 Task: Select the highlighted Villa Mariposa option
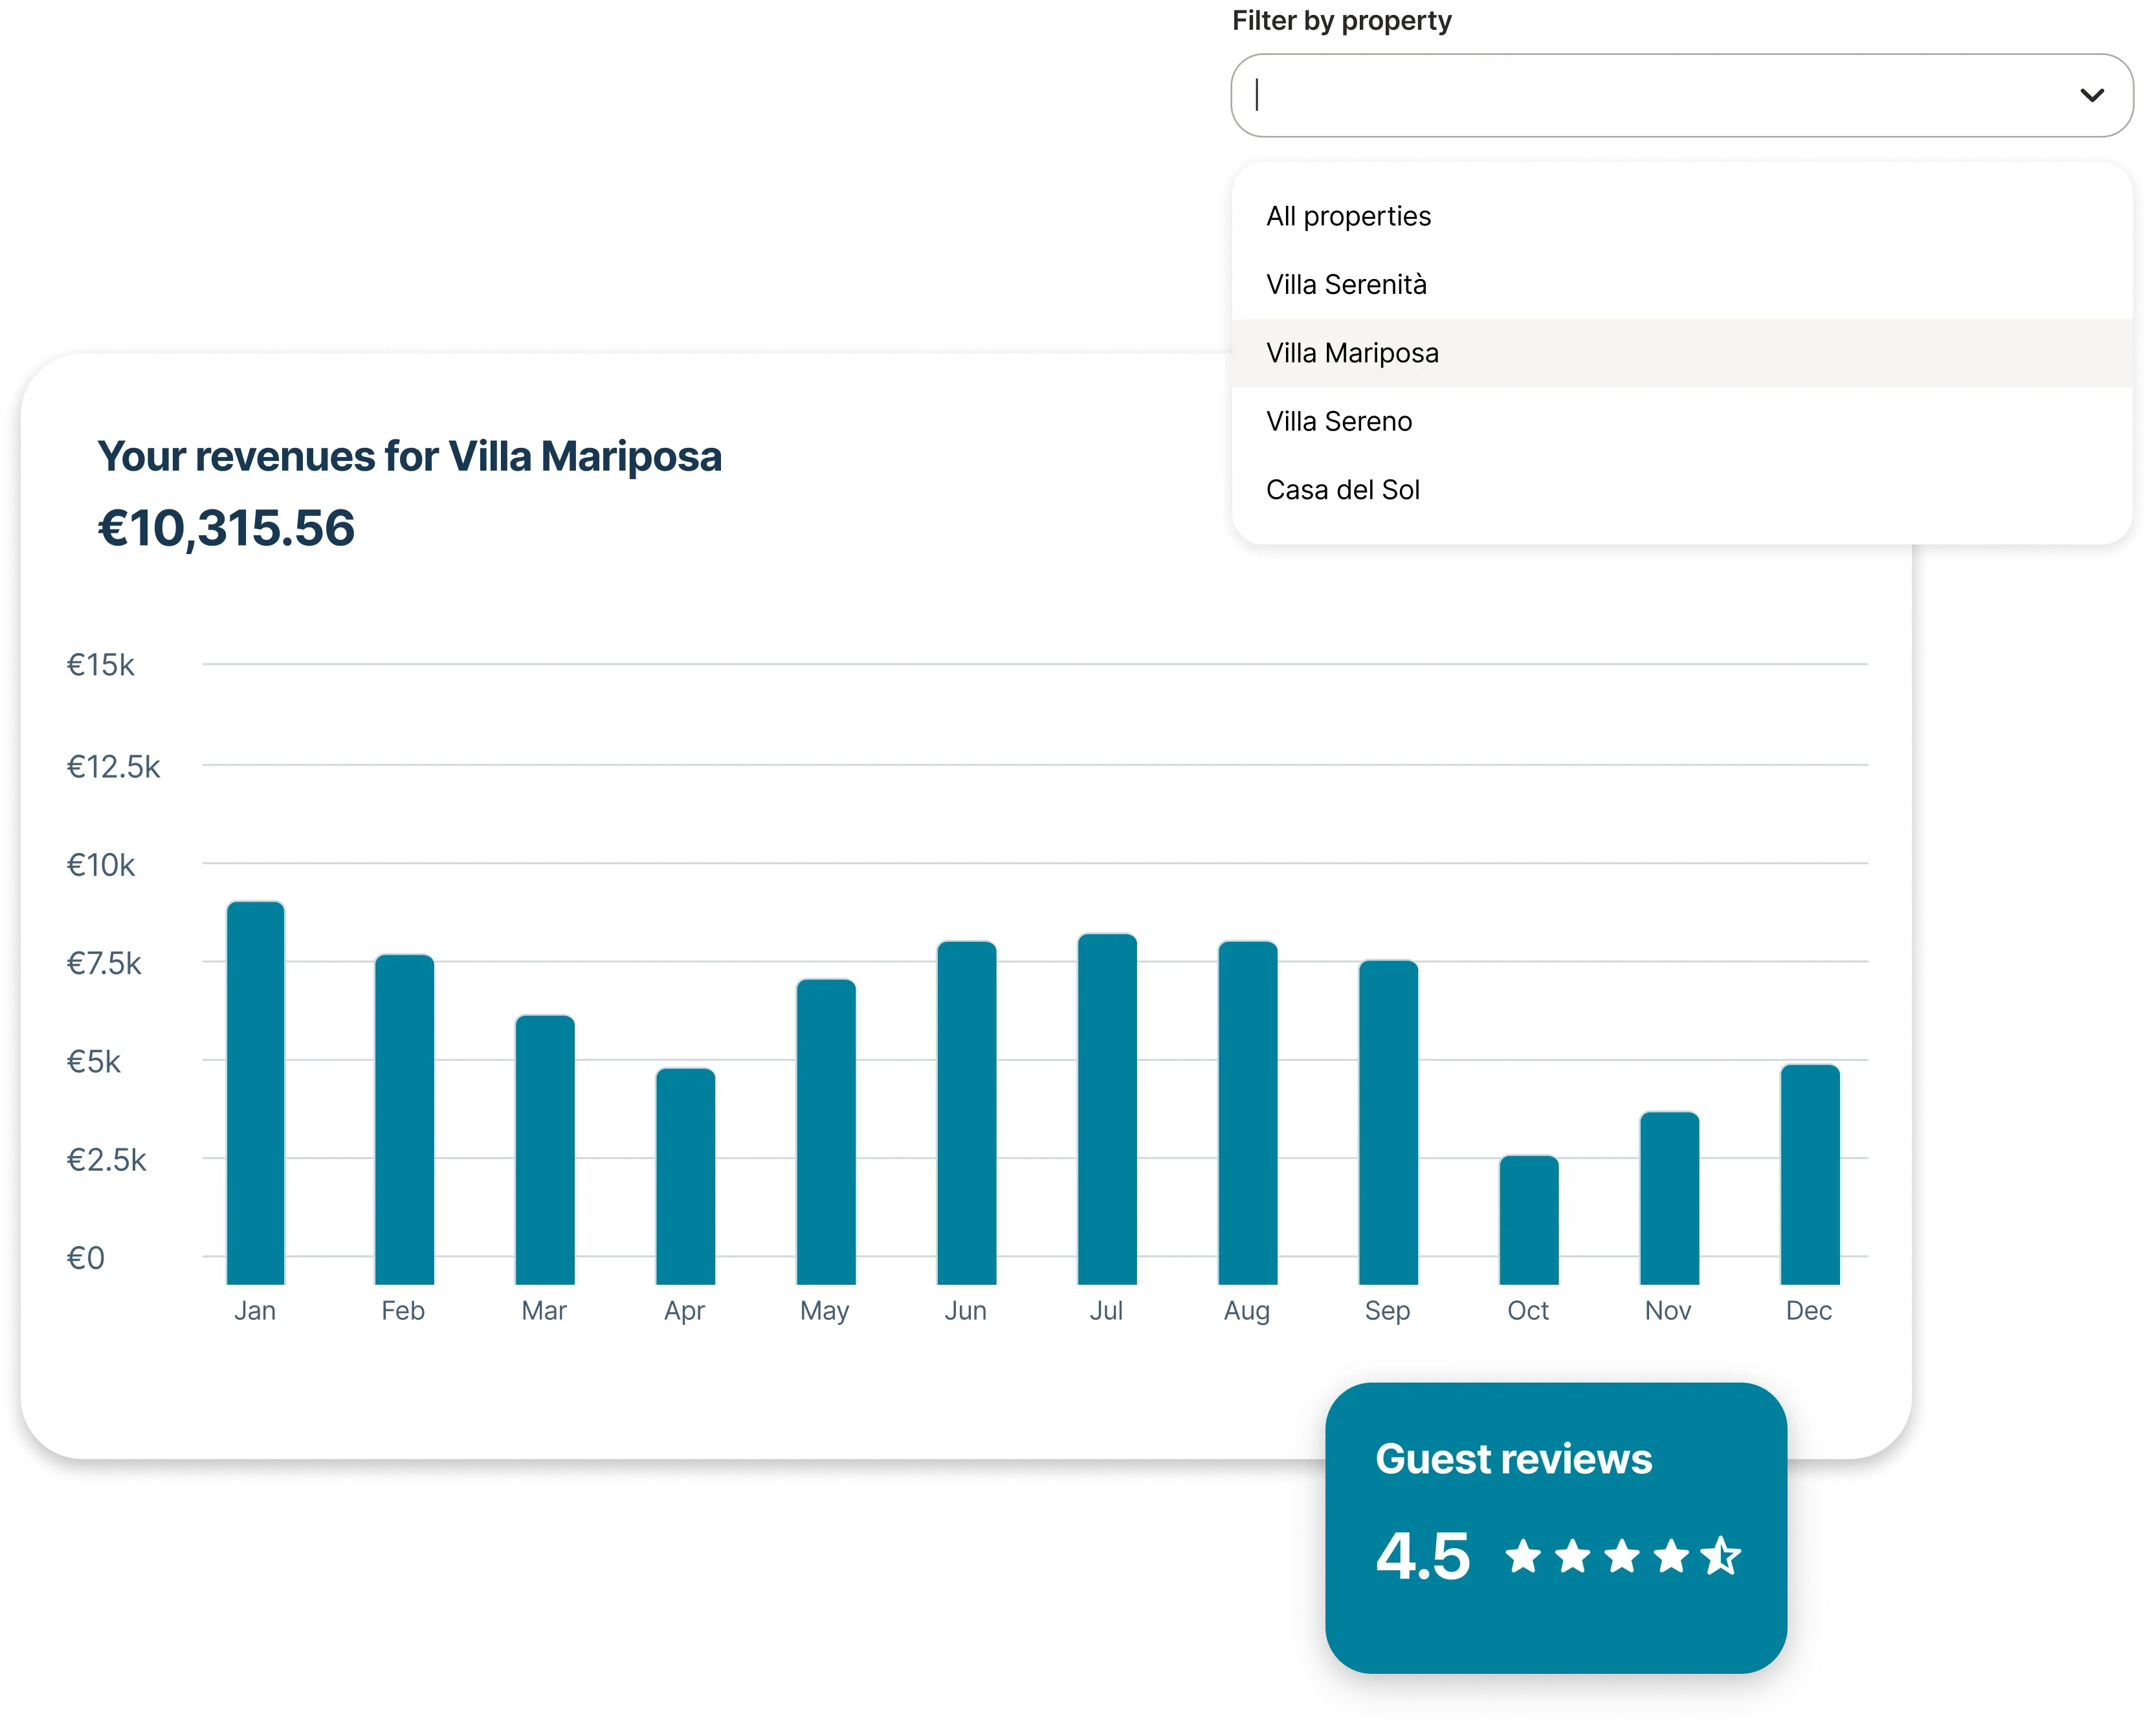1352,353
